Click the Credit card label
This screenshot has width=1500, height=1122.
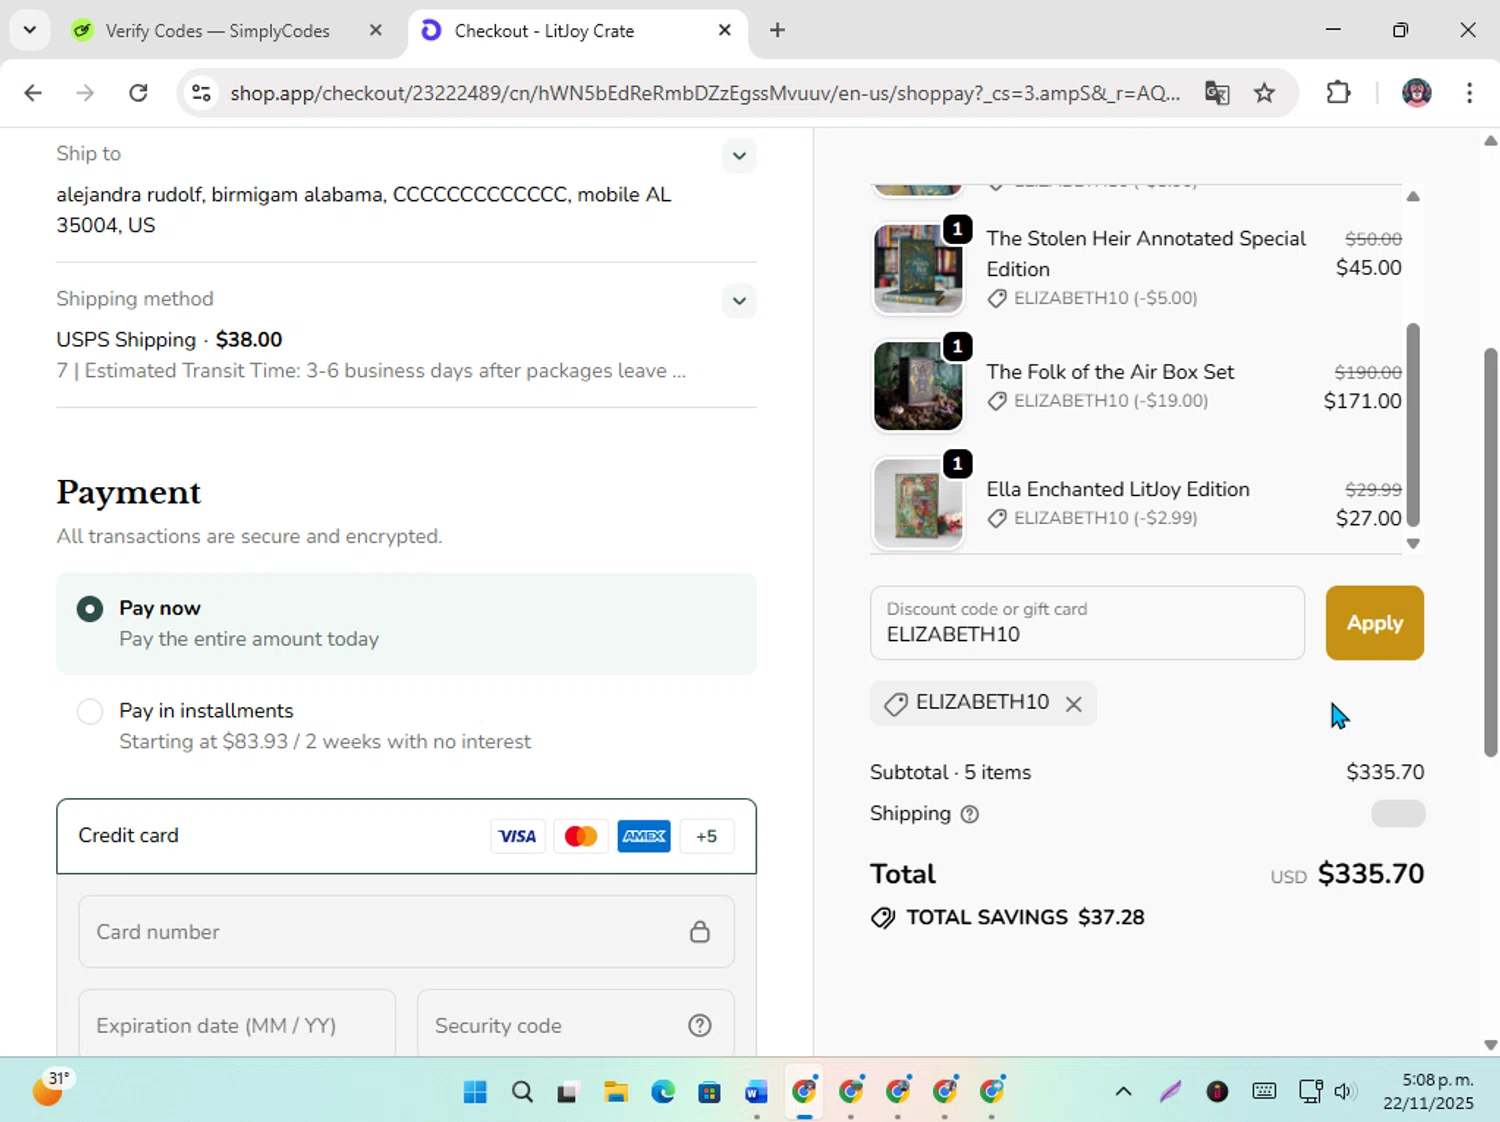(x=129, y=836)
